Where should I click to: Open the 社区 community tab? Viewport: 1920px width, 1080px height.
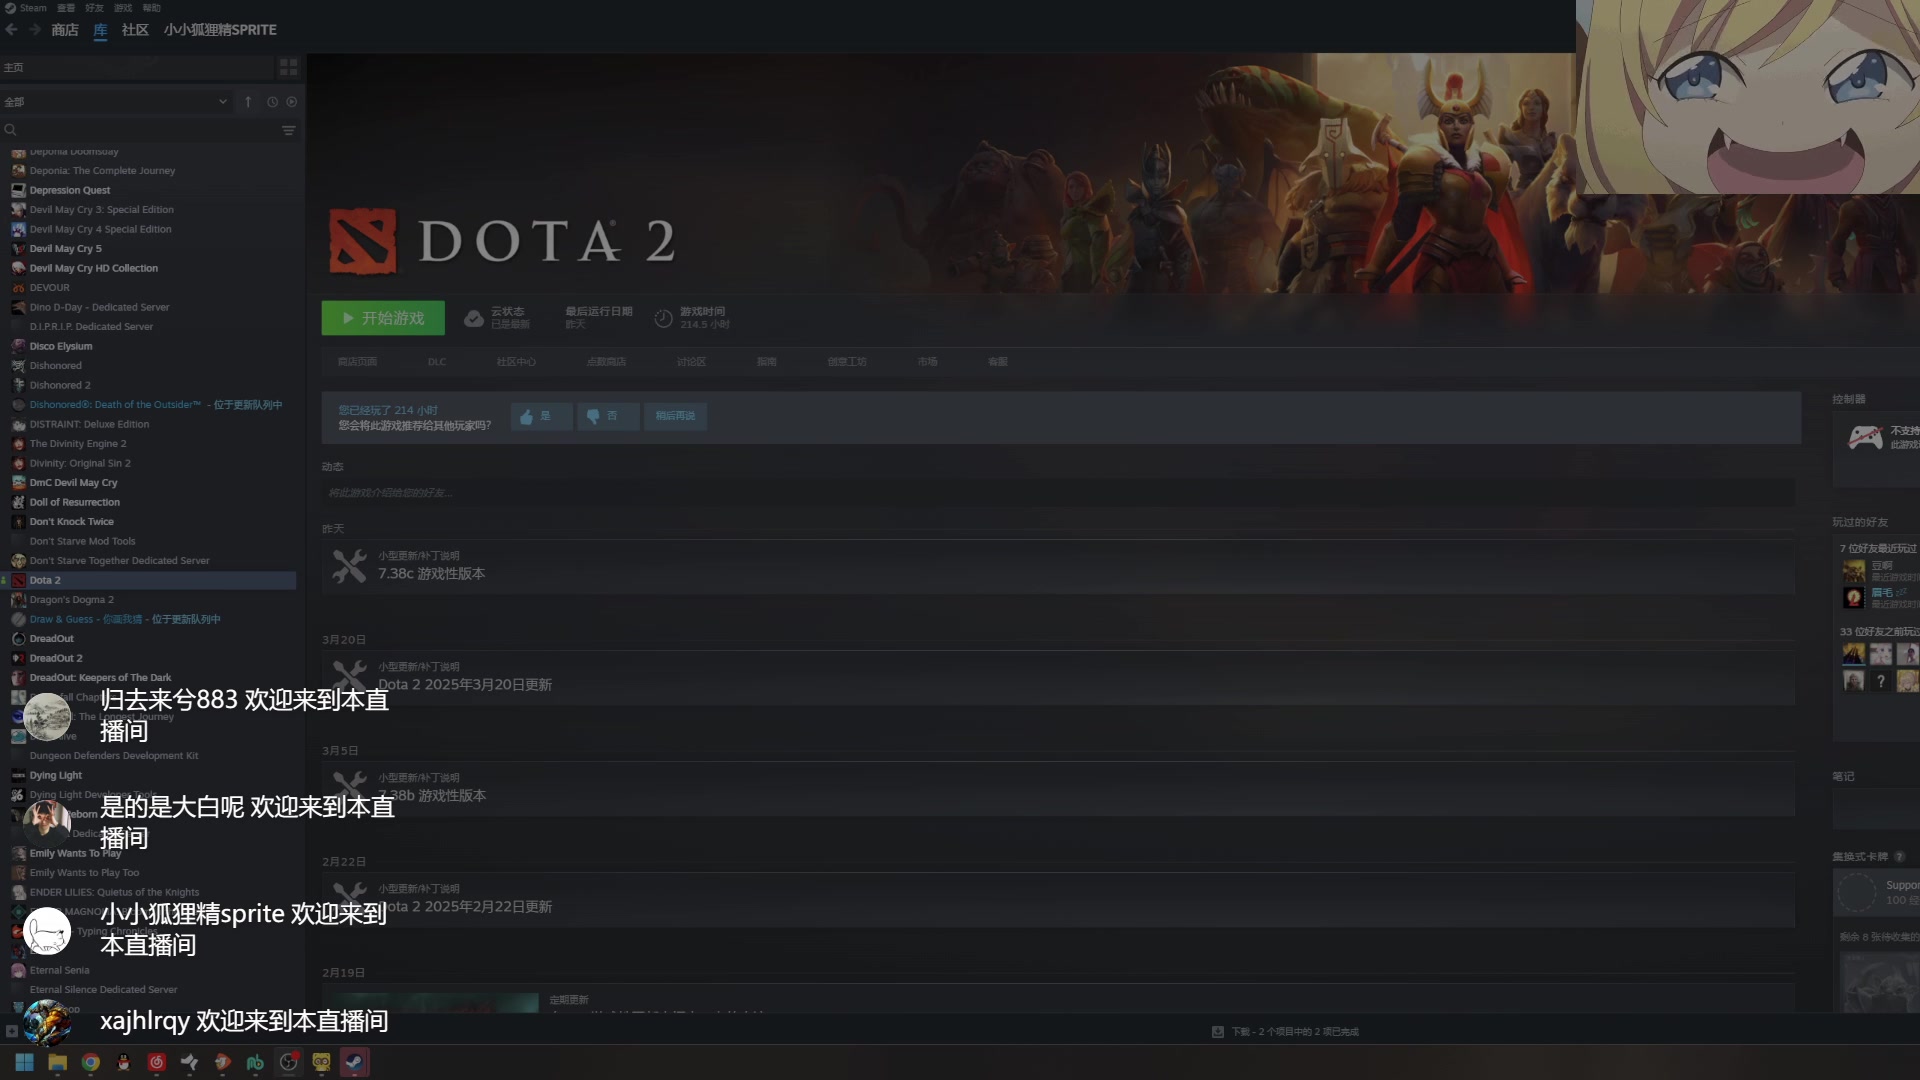pos(135,30)
